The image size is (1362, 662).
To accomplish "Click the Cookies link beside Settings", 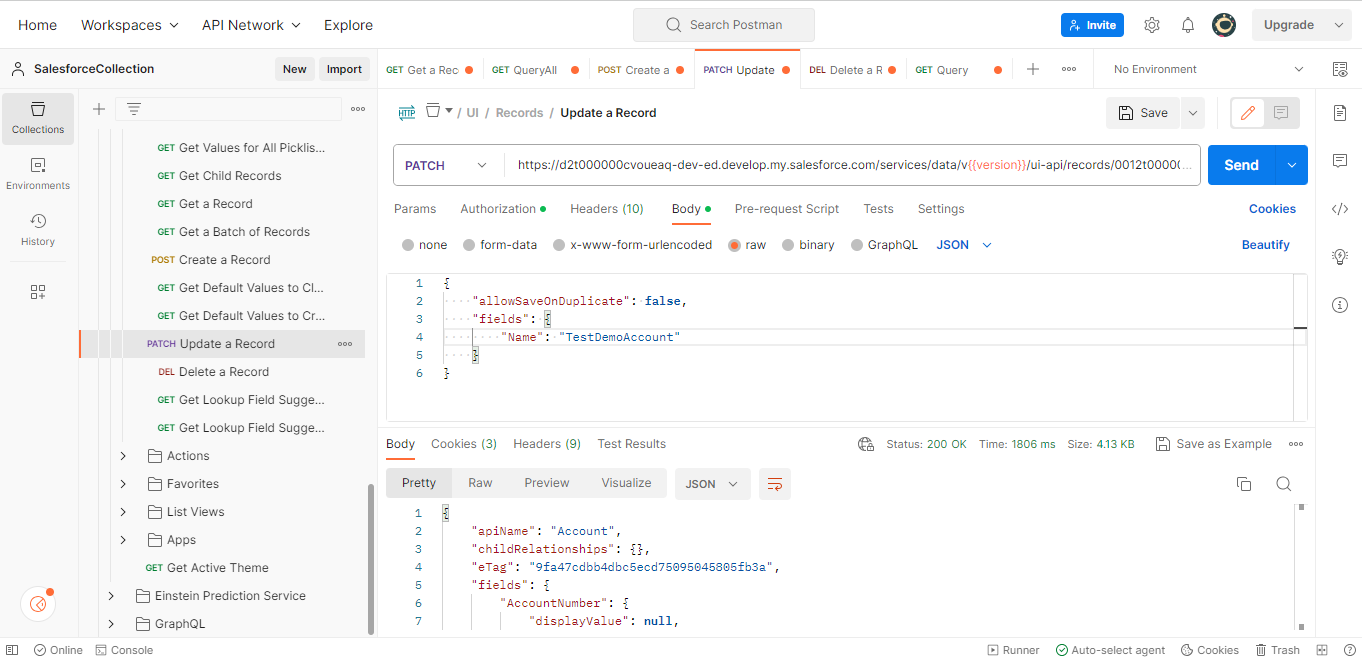I will tap(1272, 209).
